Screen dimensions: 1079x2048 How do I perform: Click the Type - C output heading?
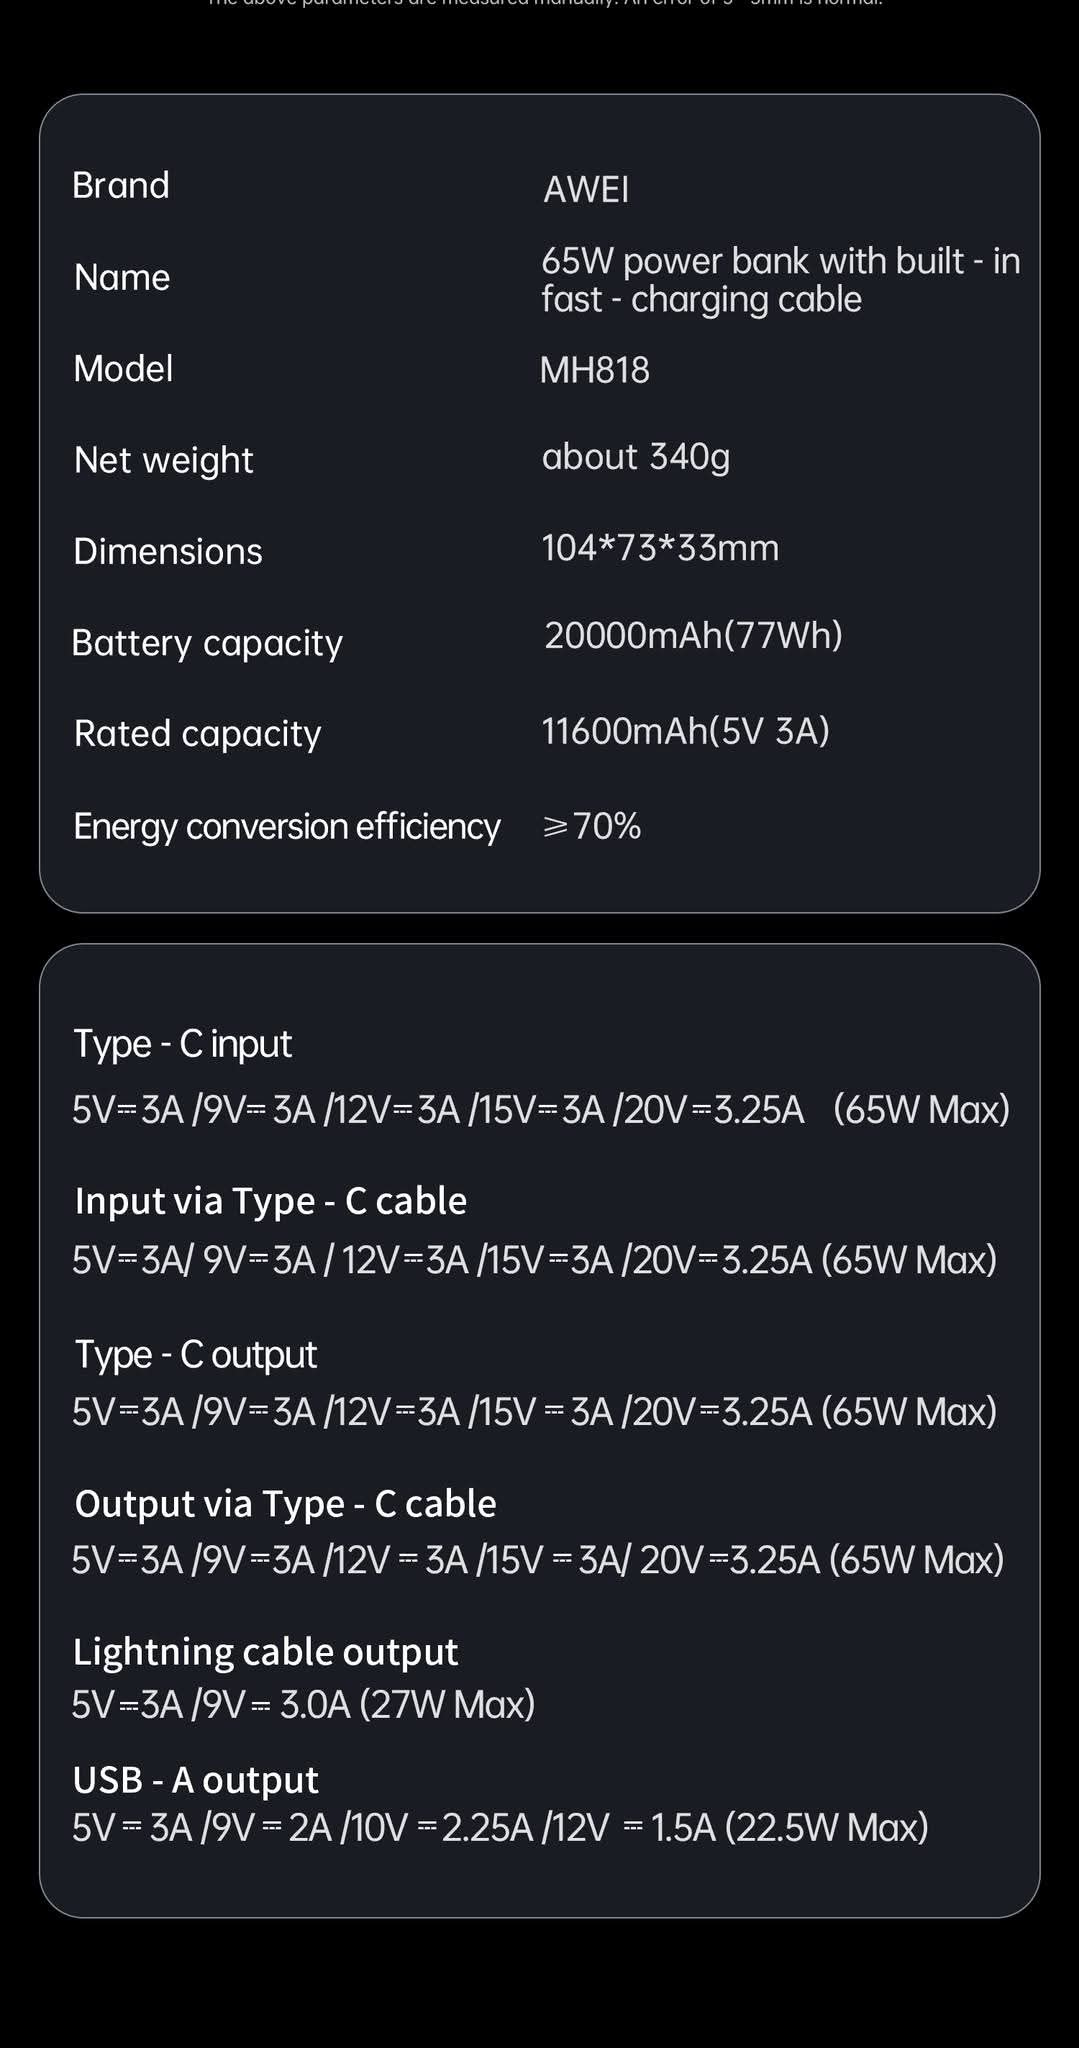[x=196, y=1354]
